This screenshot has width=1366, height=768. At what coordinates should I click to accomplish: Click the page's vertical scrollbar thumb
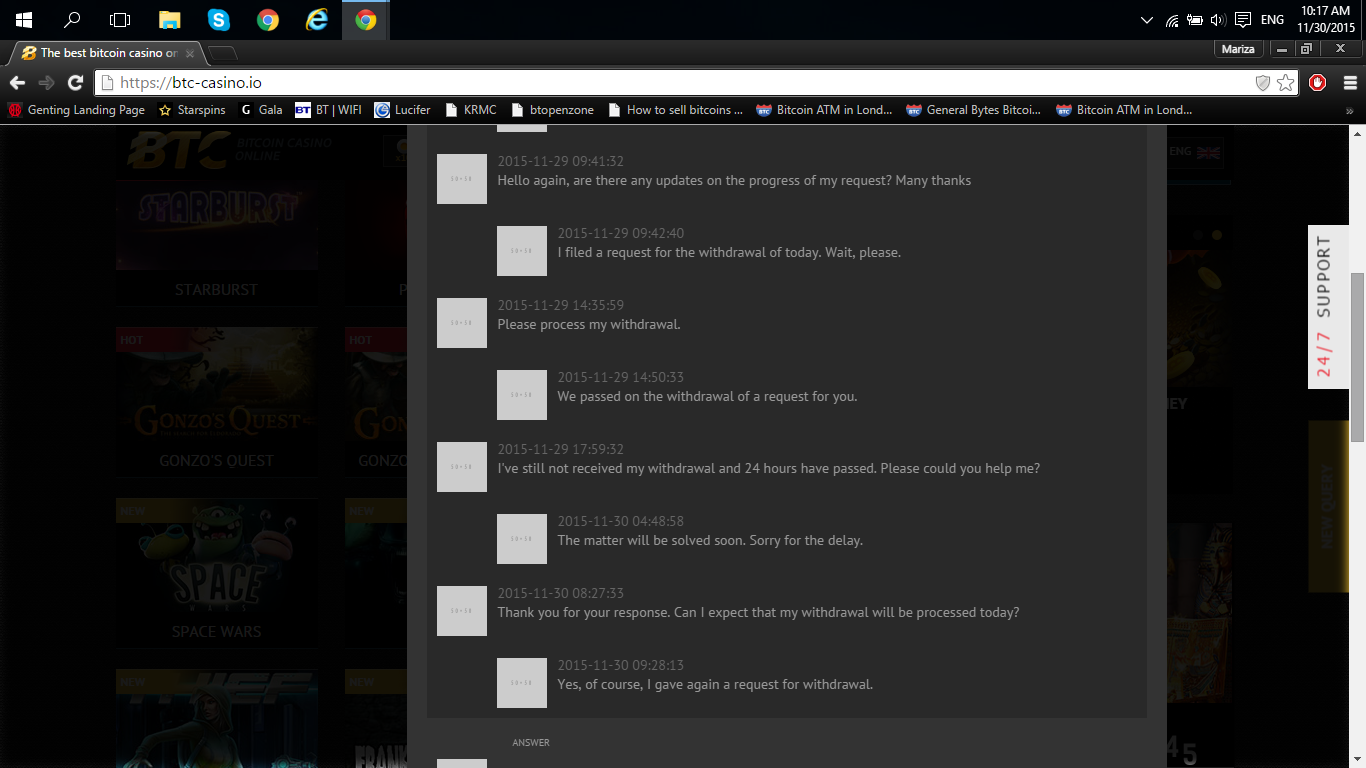coord(1357,357)
